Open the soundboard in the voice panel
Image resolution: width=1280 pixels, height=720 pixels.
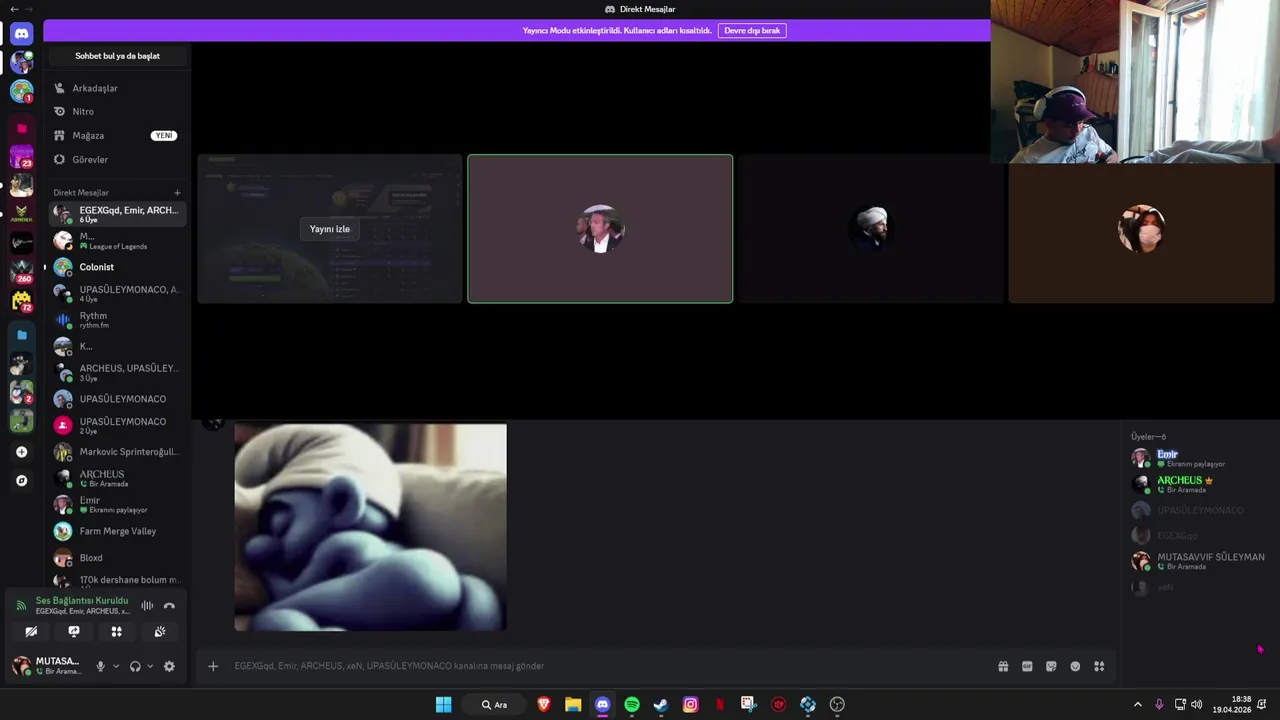pyautogui.click(x=159, y=632)
